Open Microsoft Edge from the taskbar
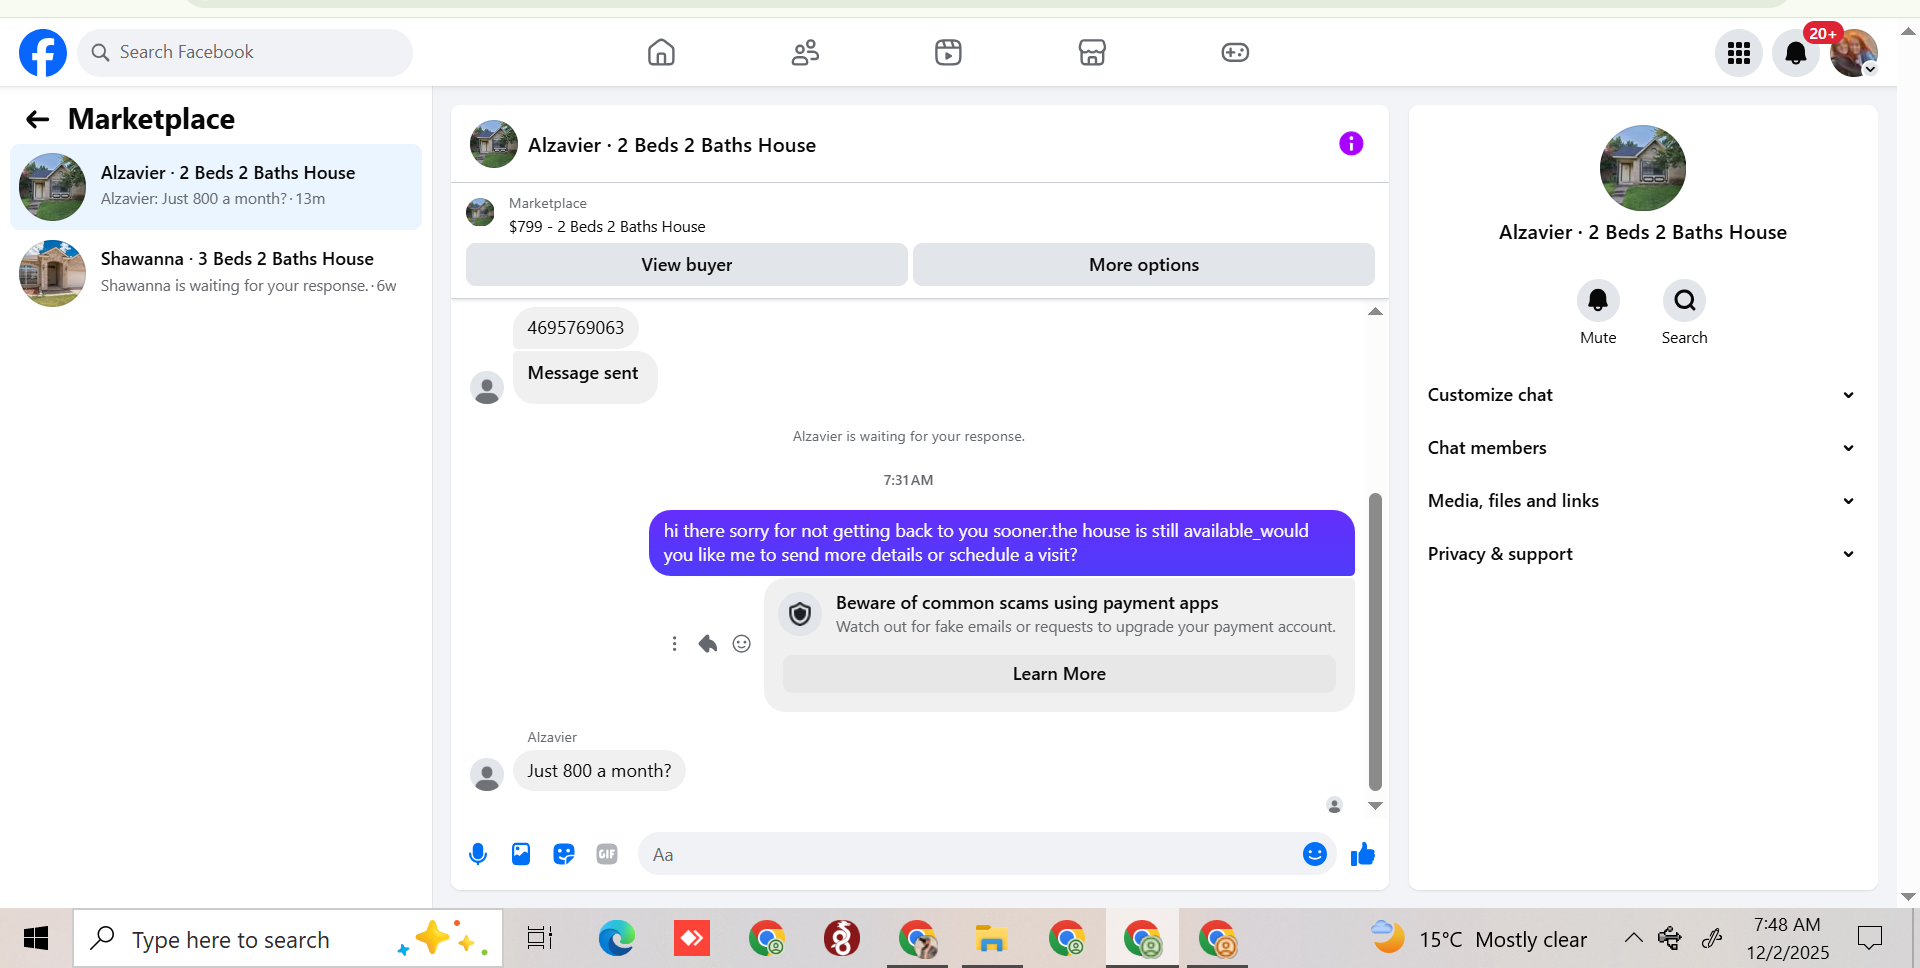1920x968 pixels. coord(616,938)
